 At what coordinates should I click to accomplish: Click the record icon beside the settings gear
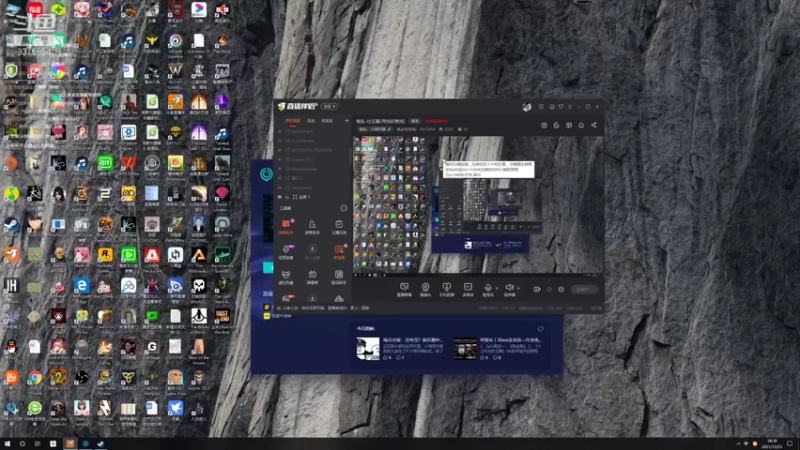click(x=550, y=289)
